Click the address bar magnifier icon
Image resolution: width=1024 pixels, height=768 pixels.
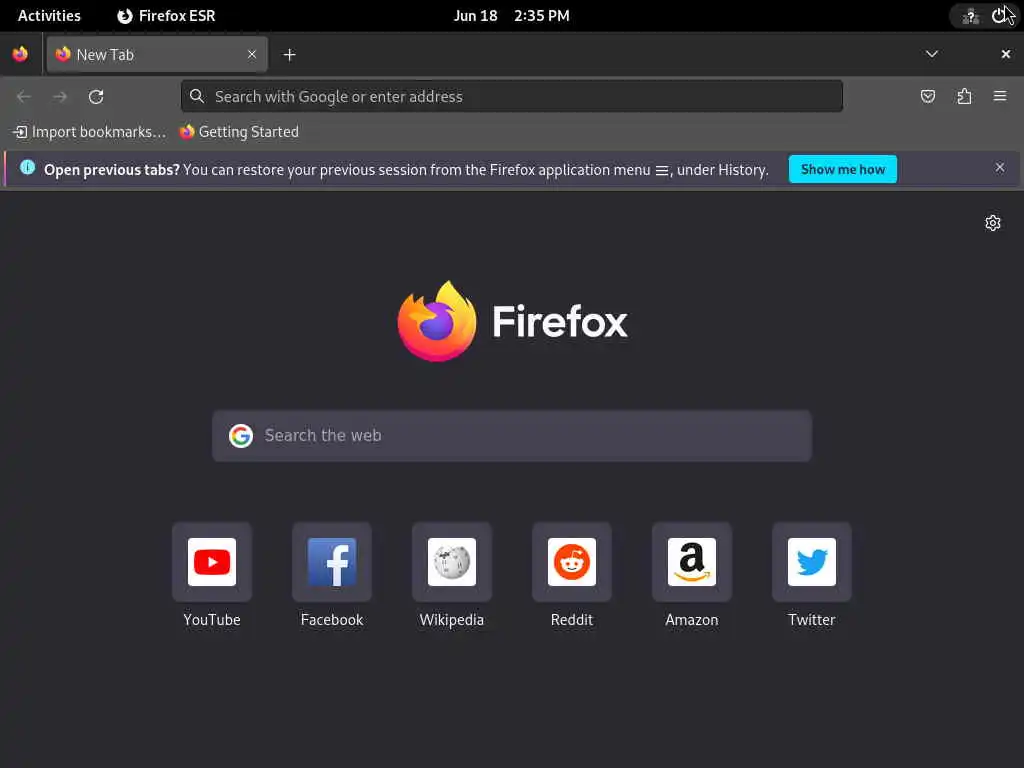[197, 97]
